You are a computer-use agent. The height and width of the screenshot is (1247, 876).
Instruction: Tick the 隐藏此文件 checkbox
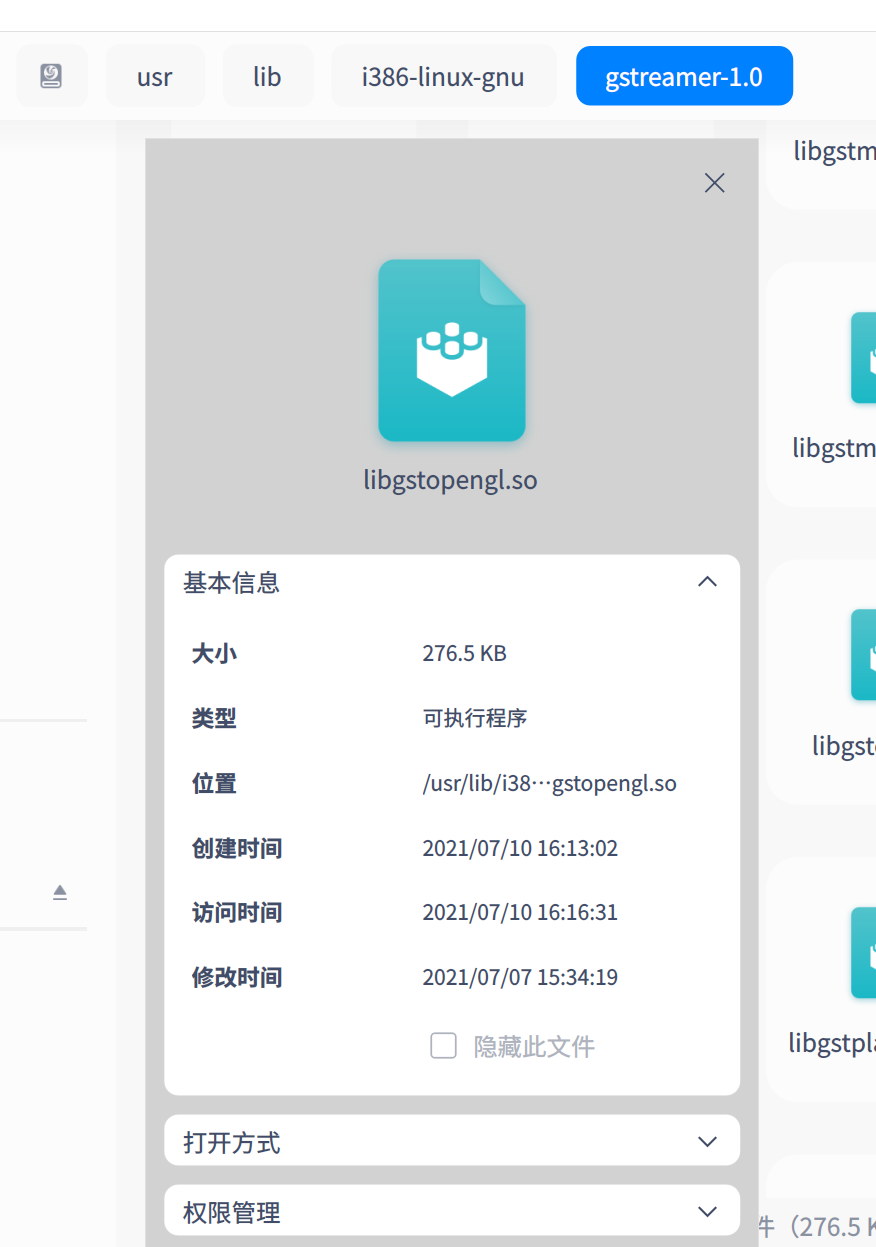(443, 1046)
